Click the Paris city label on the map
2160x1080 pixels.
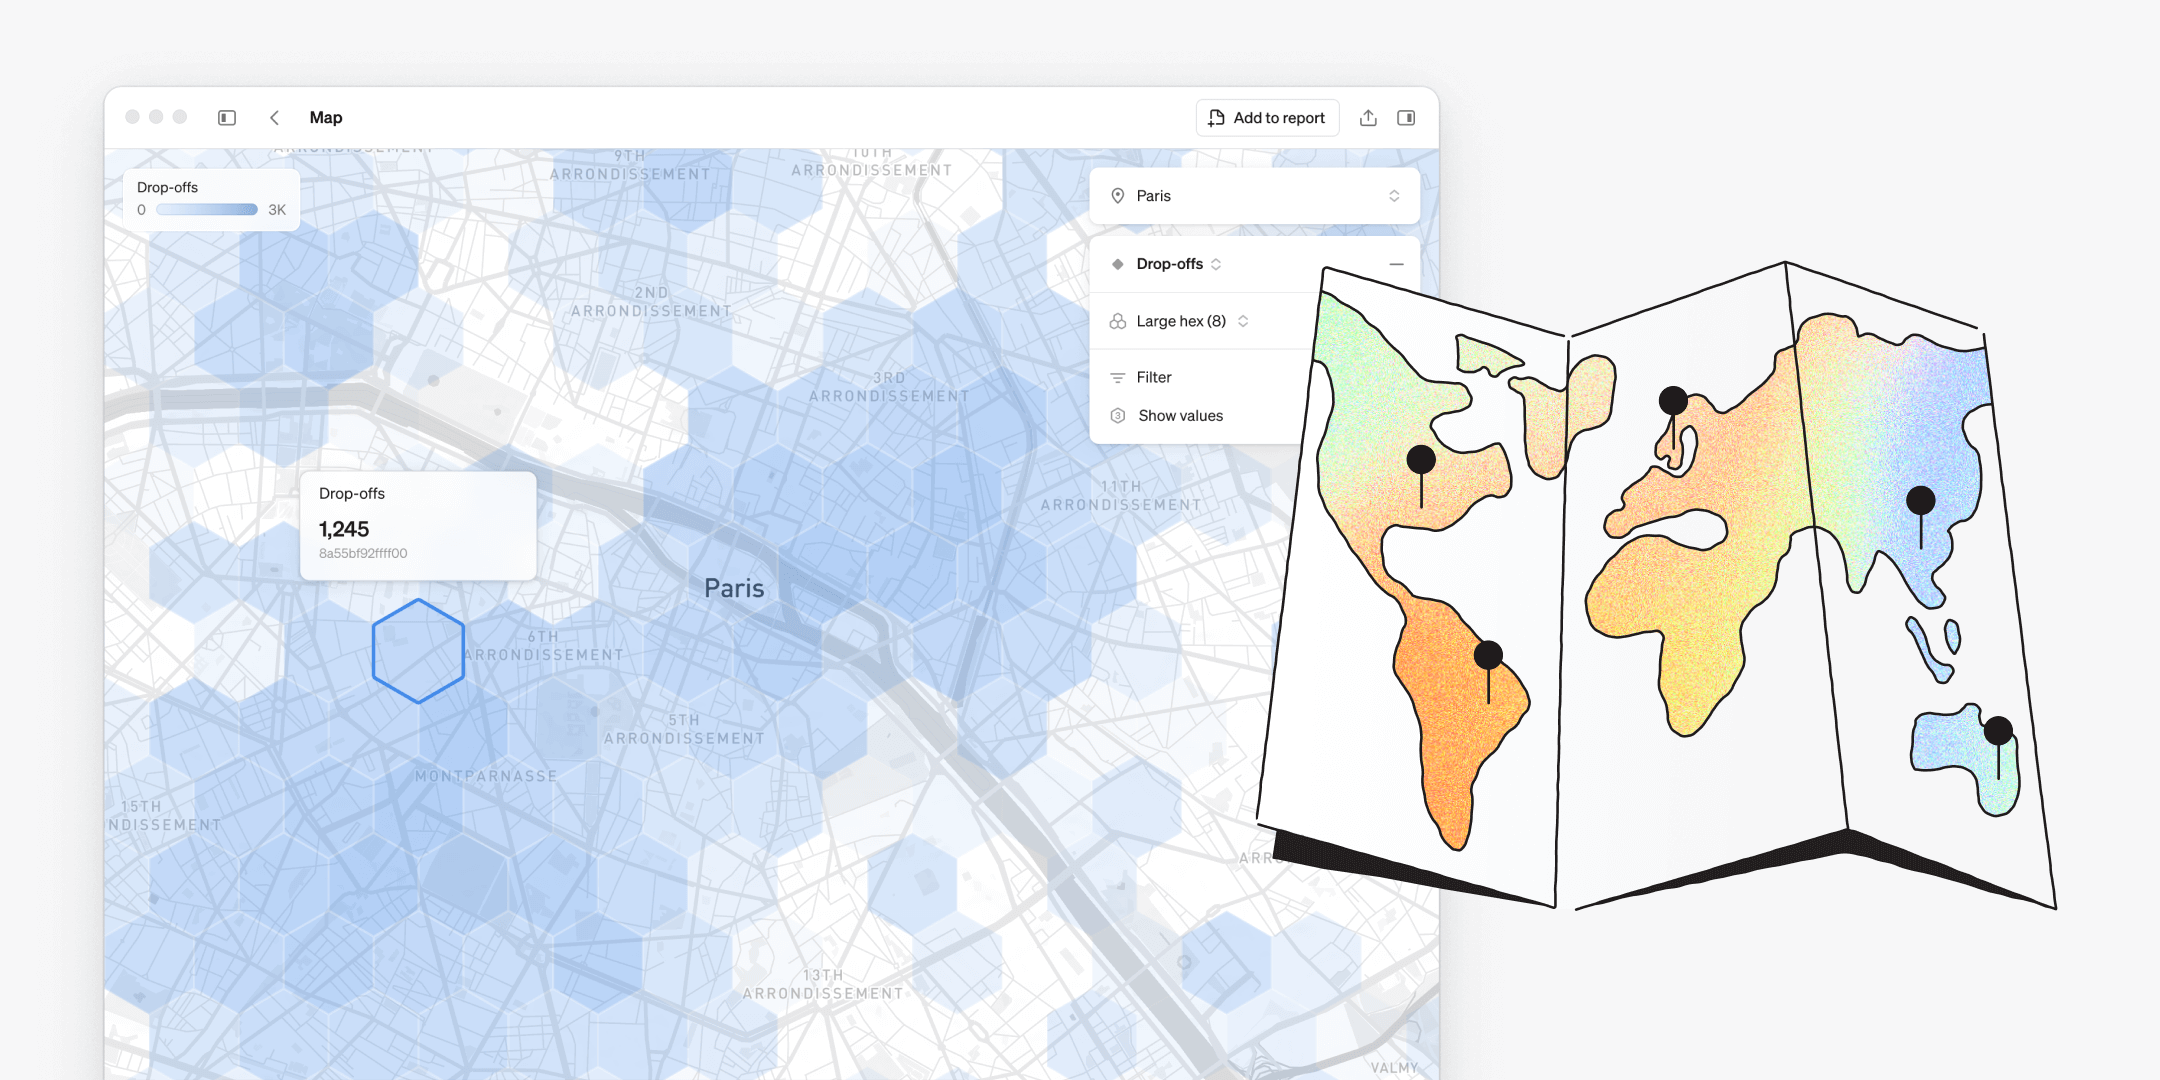click(734, 588)
